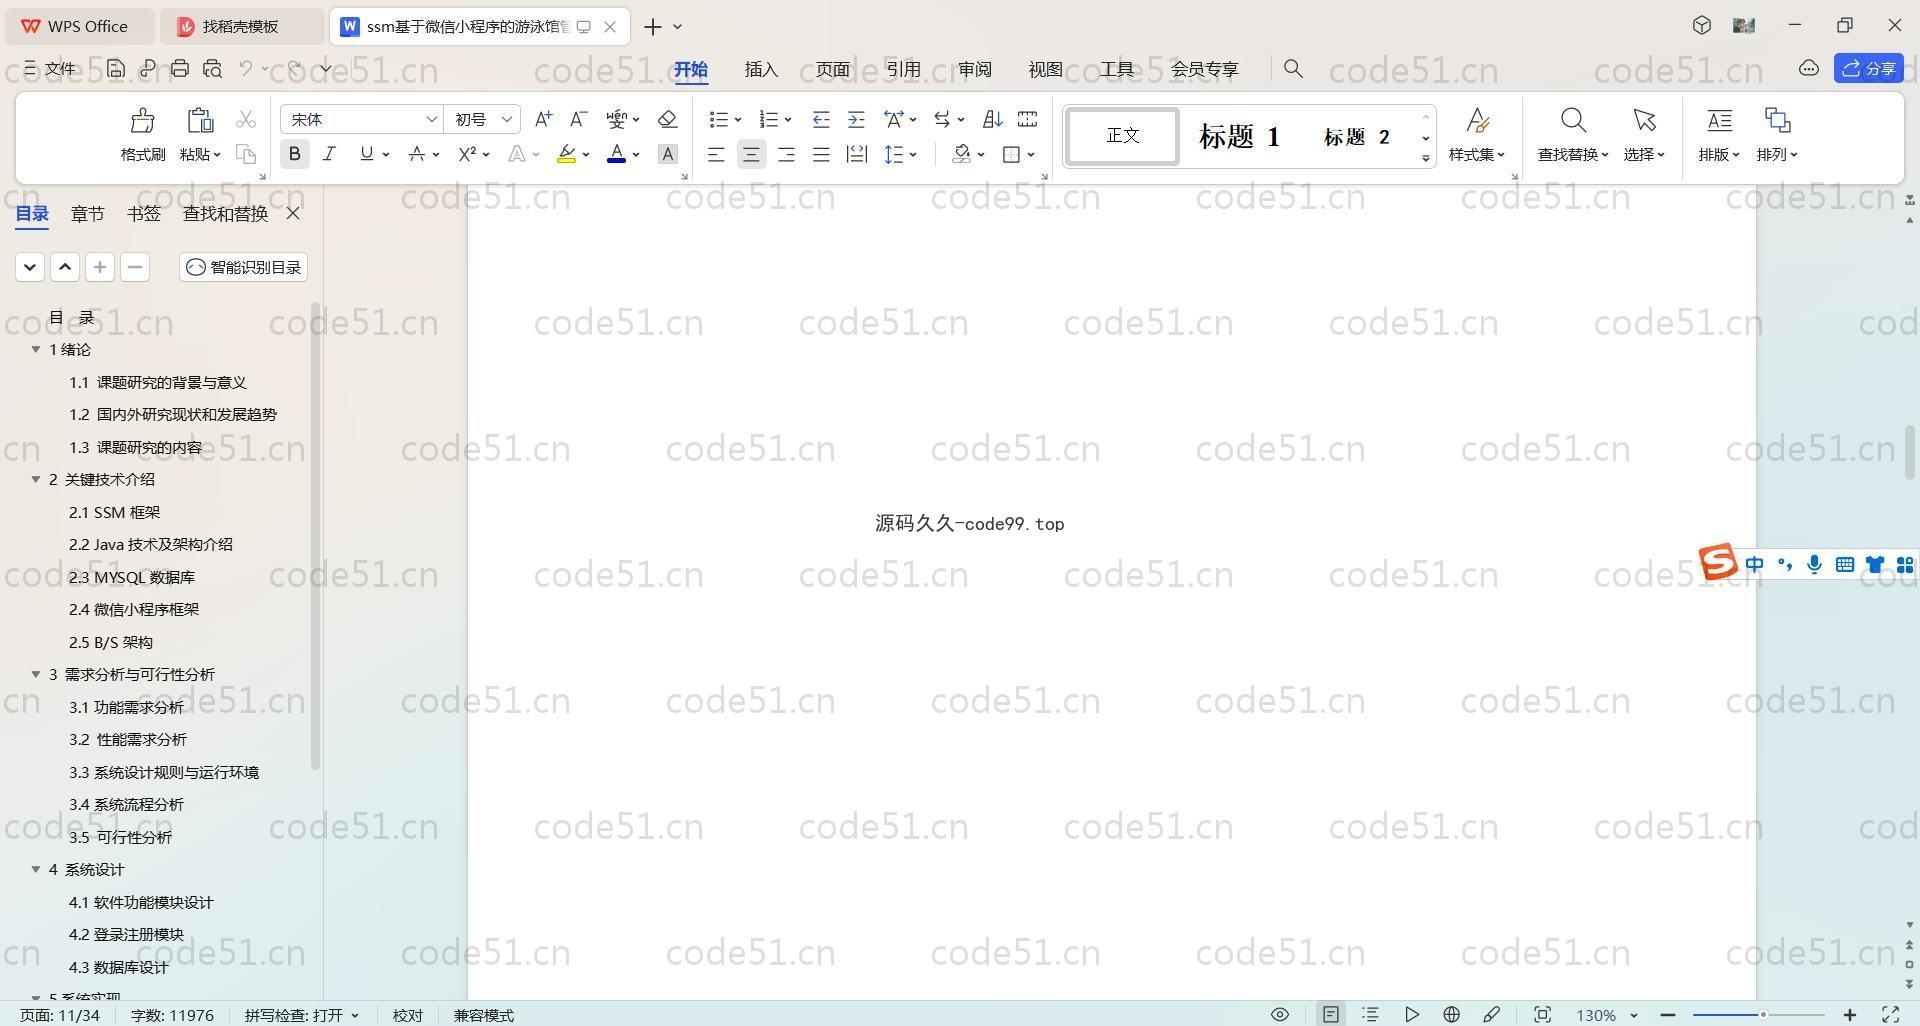The height and width of the screenshot is (1026, 1920).
Task: Click the zoom in plus icon
Action: click(1850, 1015)
